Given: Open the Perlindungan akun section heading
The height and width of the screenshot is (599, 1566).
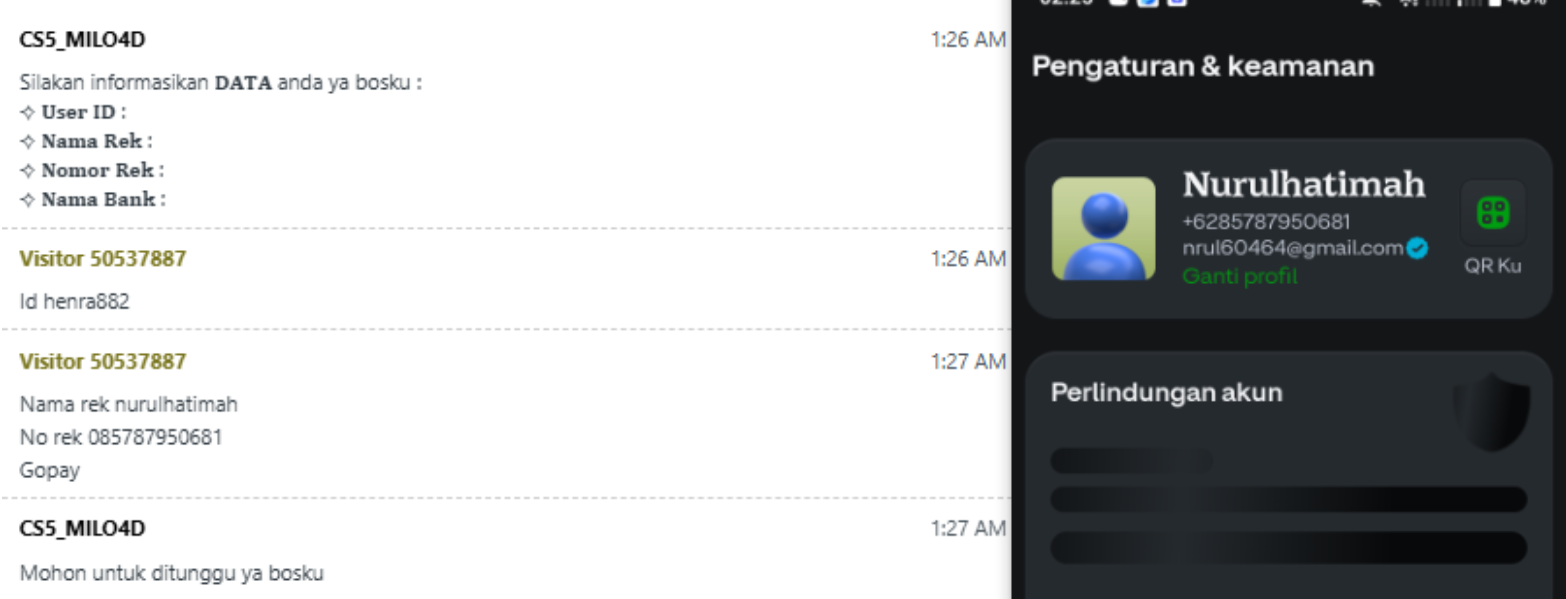Looking at the screenshot, I should [1166, 392].
